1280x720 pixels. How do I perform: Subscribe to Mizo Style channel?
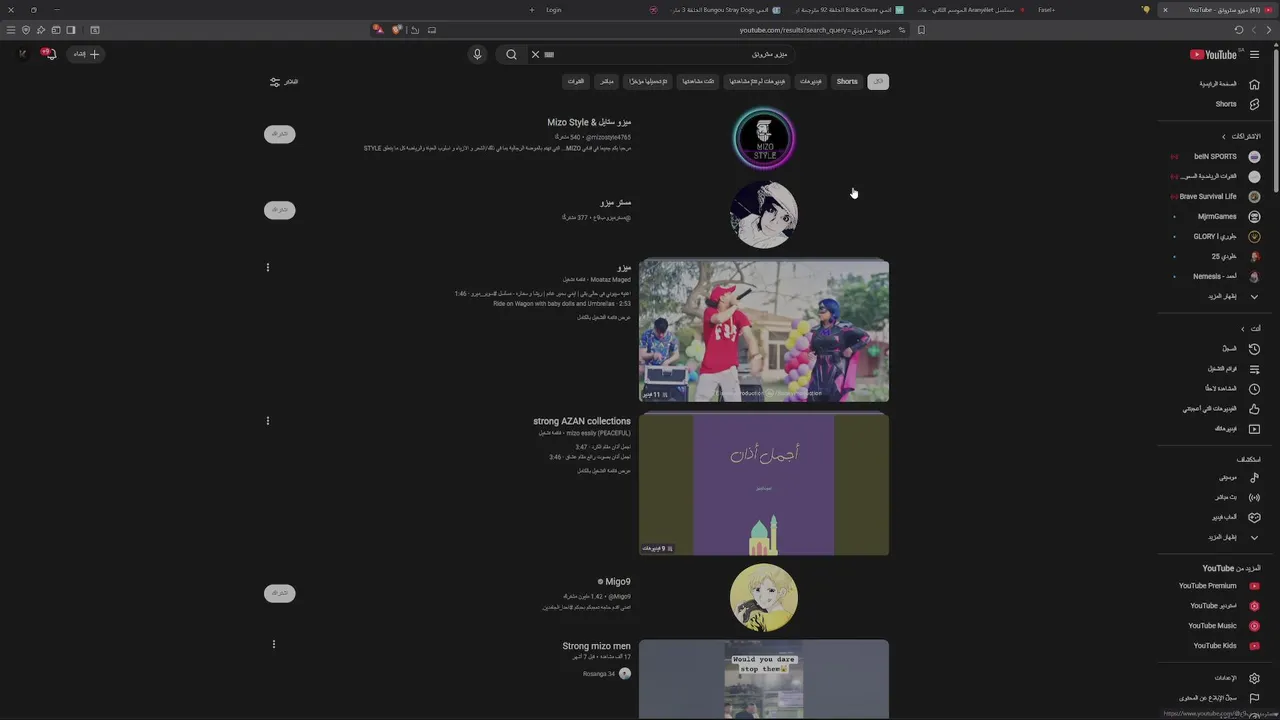click(x=279, y=134)
